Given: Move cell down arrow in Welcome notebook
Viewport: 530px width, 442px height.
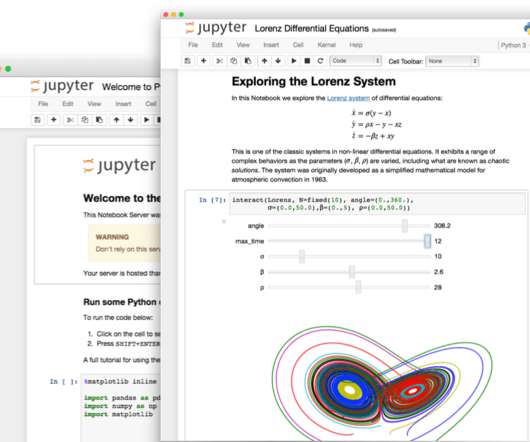Looking at the screenshot, I should tap(130, 120).
